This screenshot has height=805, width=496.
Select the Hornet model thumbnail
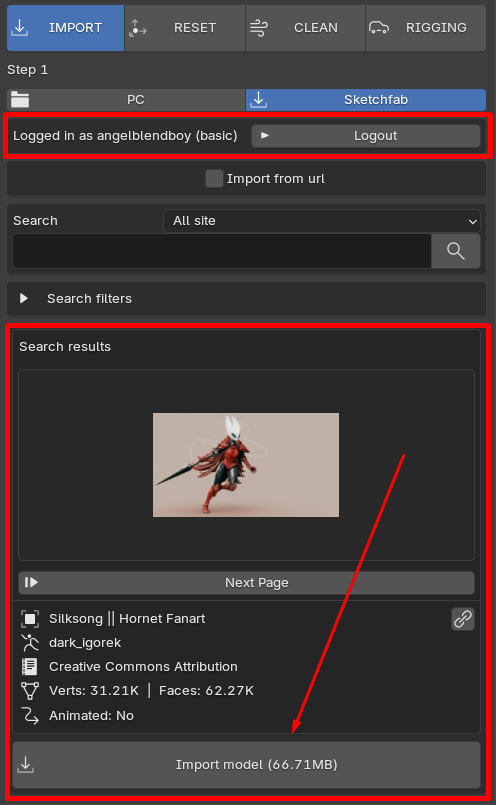pyautogui.click(x=246, y=465)
